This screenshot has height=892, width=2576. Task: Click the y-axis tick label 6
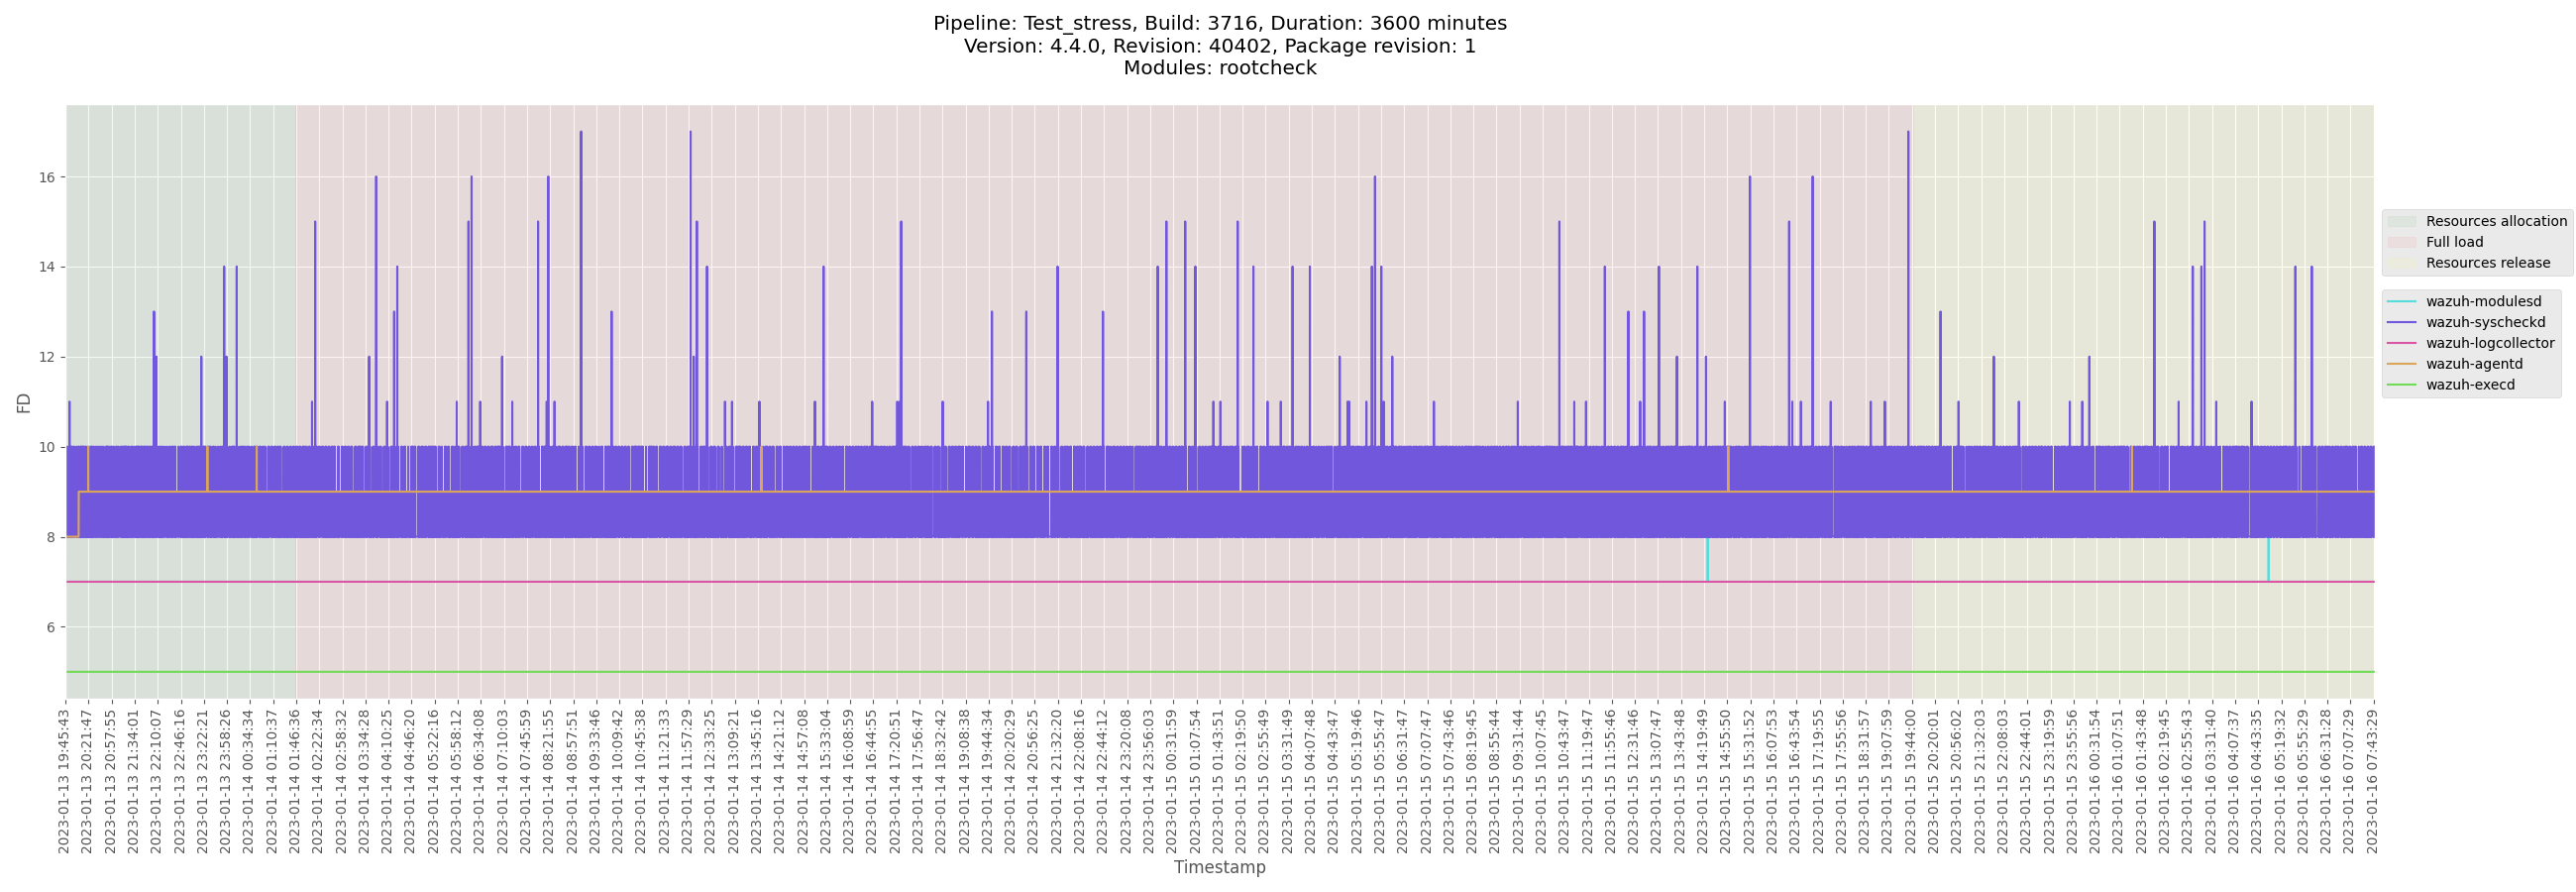click(x=50, y=627)
